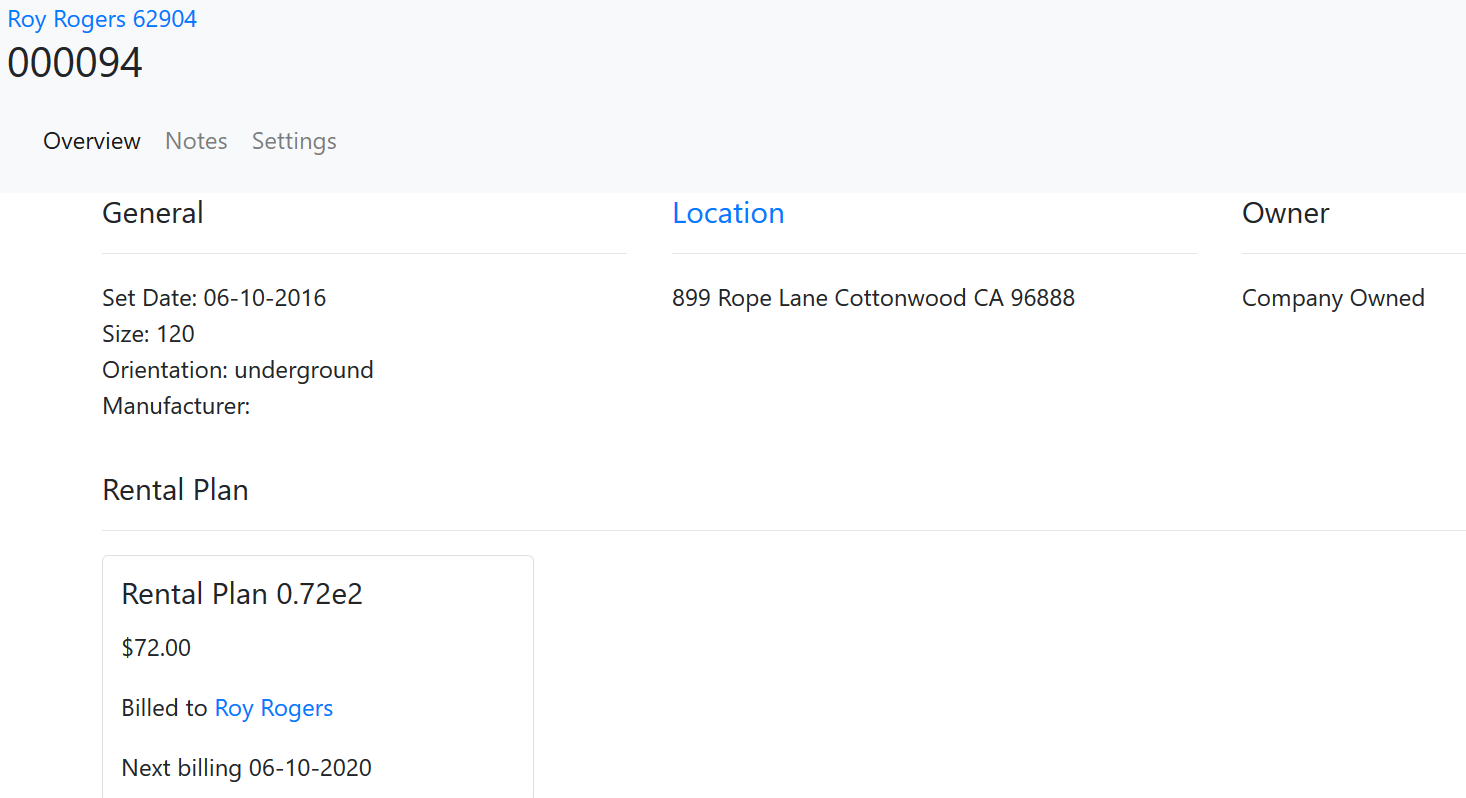
Task: Open the Settings tab
Action: click(294, 141)
